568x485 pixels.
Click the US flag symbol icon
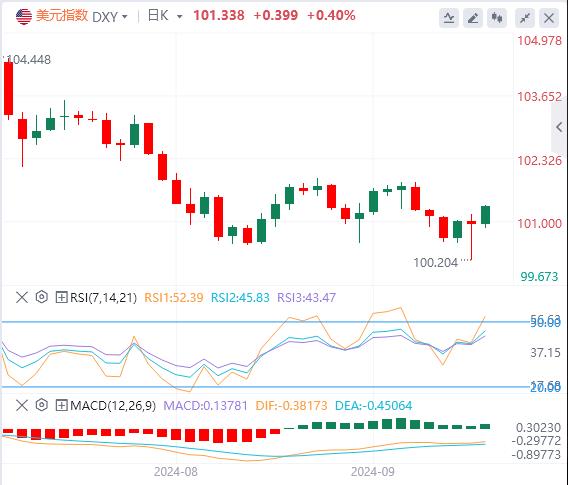coord(24,17)
